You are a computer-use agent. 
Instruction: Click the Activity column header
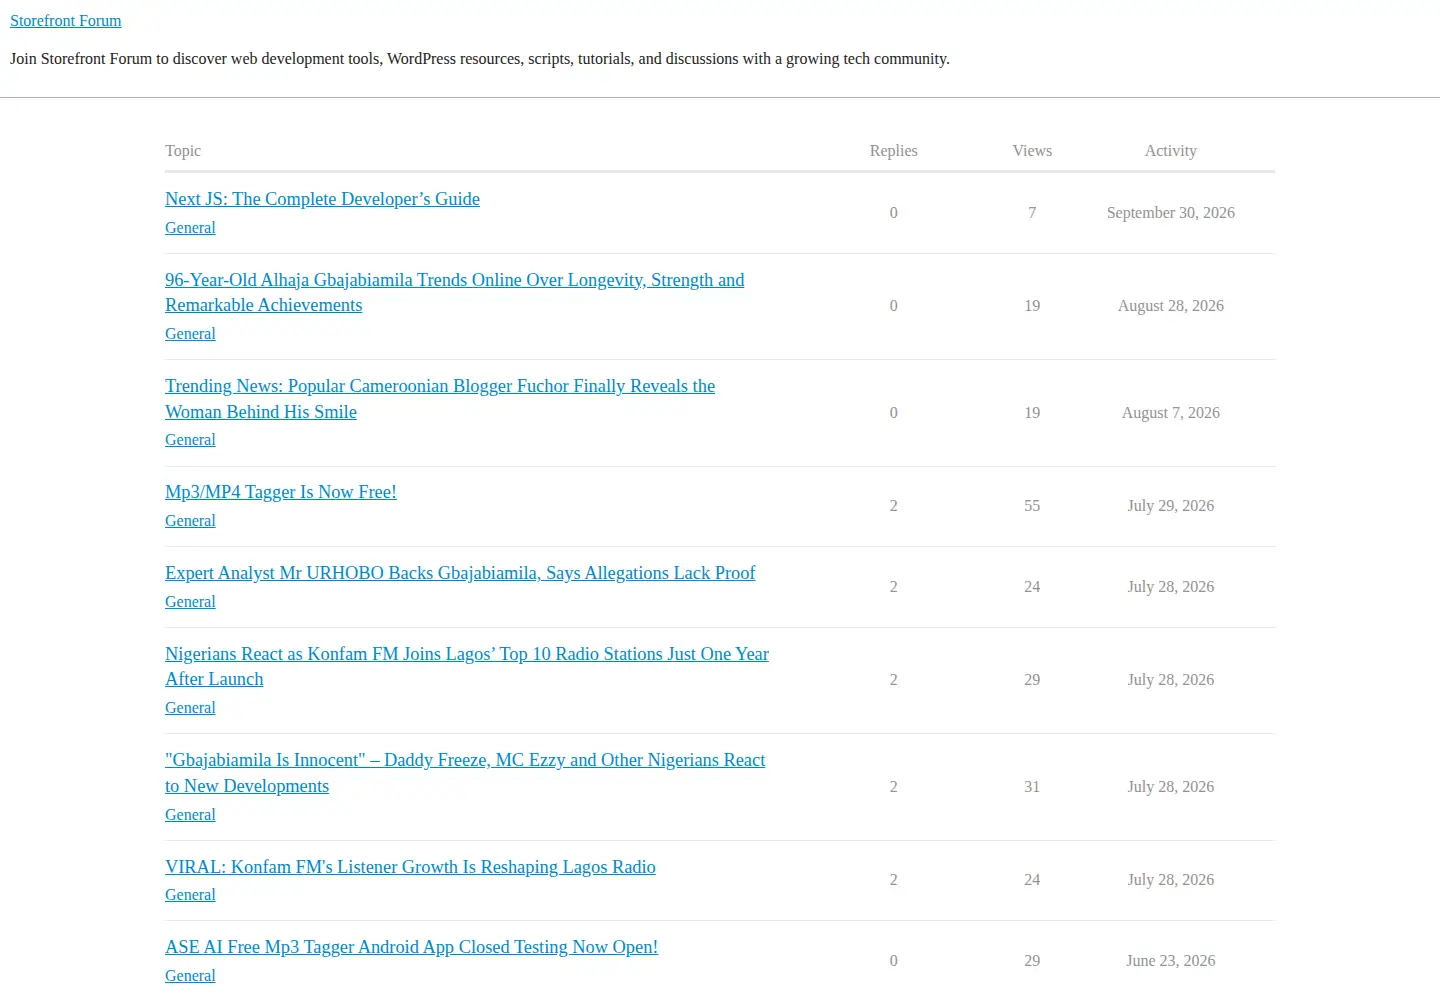tap(1170, 151)
